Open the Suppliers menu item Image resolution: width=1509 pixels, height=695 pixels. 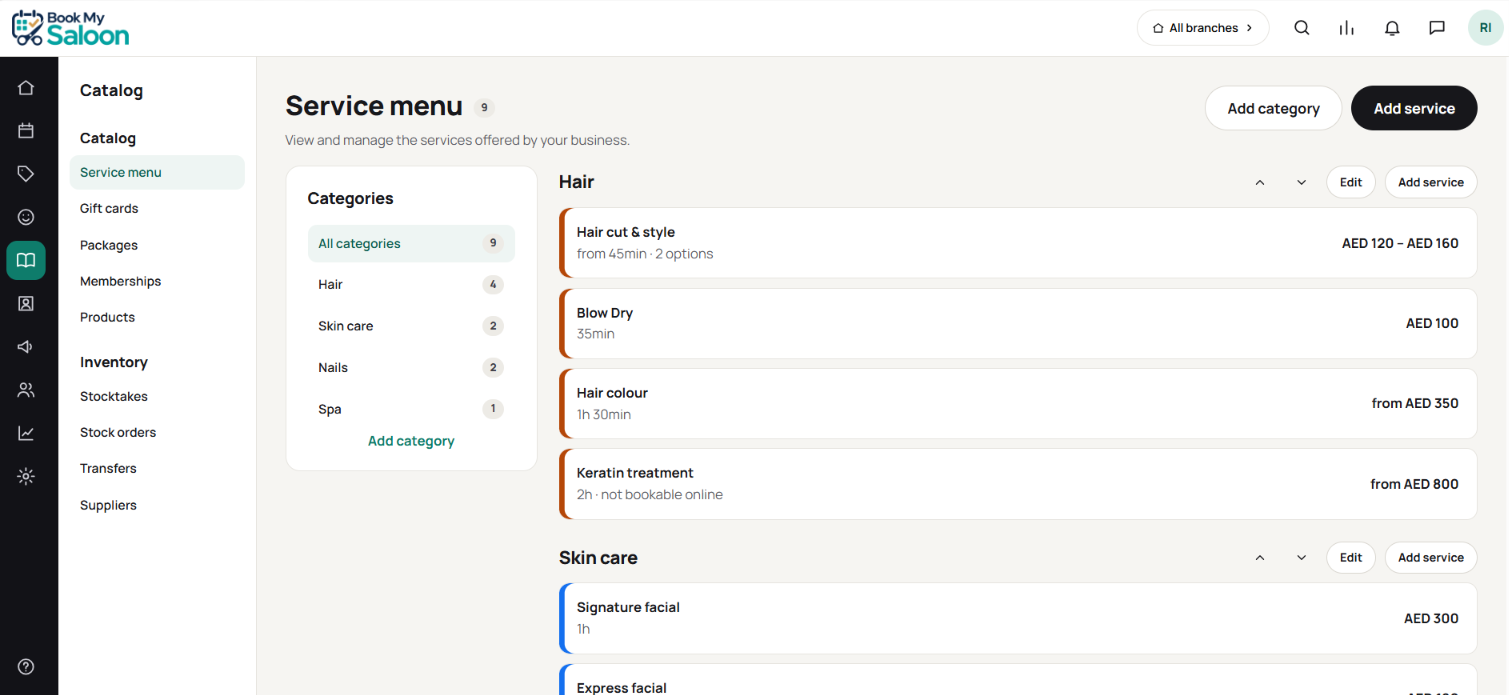point(108,505)
